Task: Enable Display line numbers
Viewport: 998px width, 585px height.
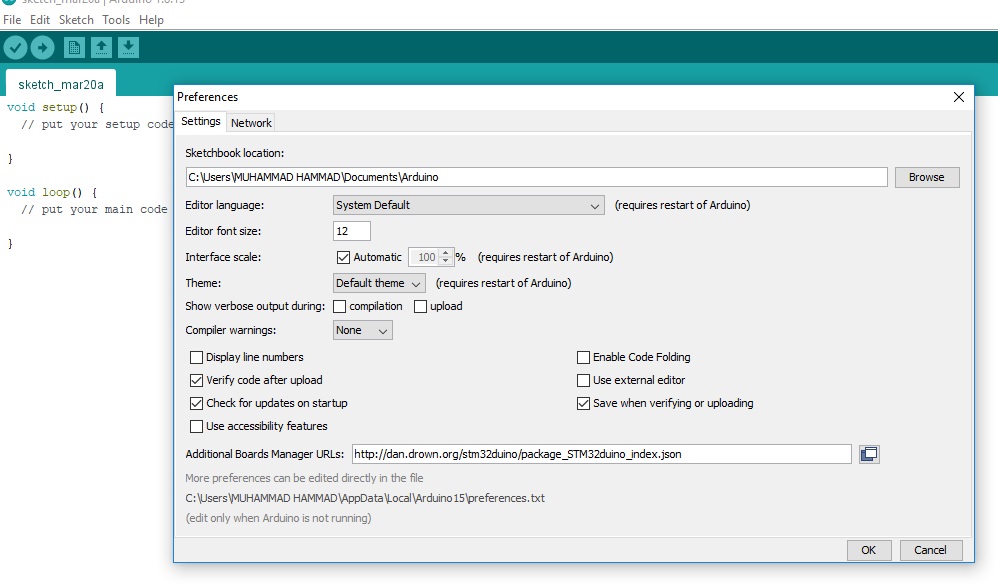Action: (197, 357)
